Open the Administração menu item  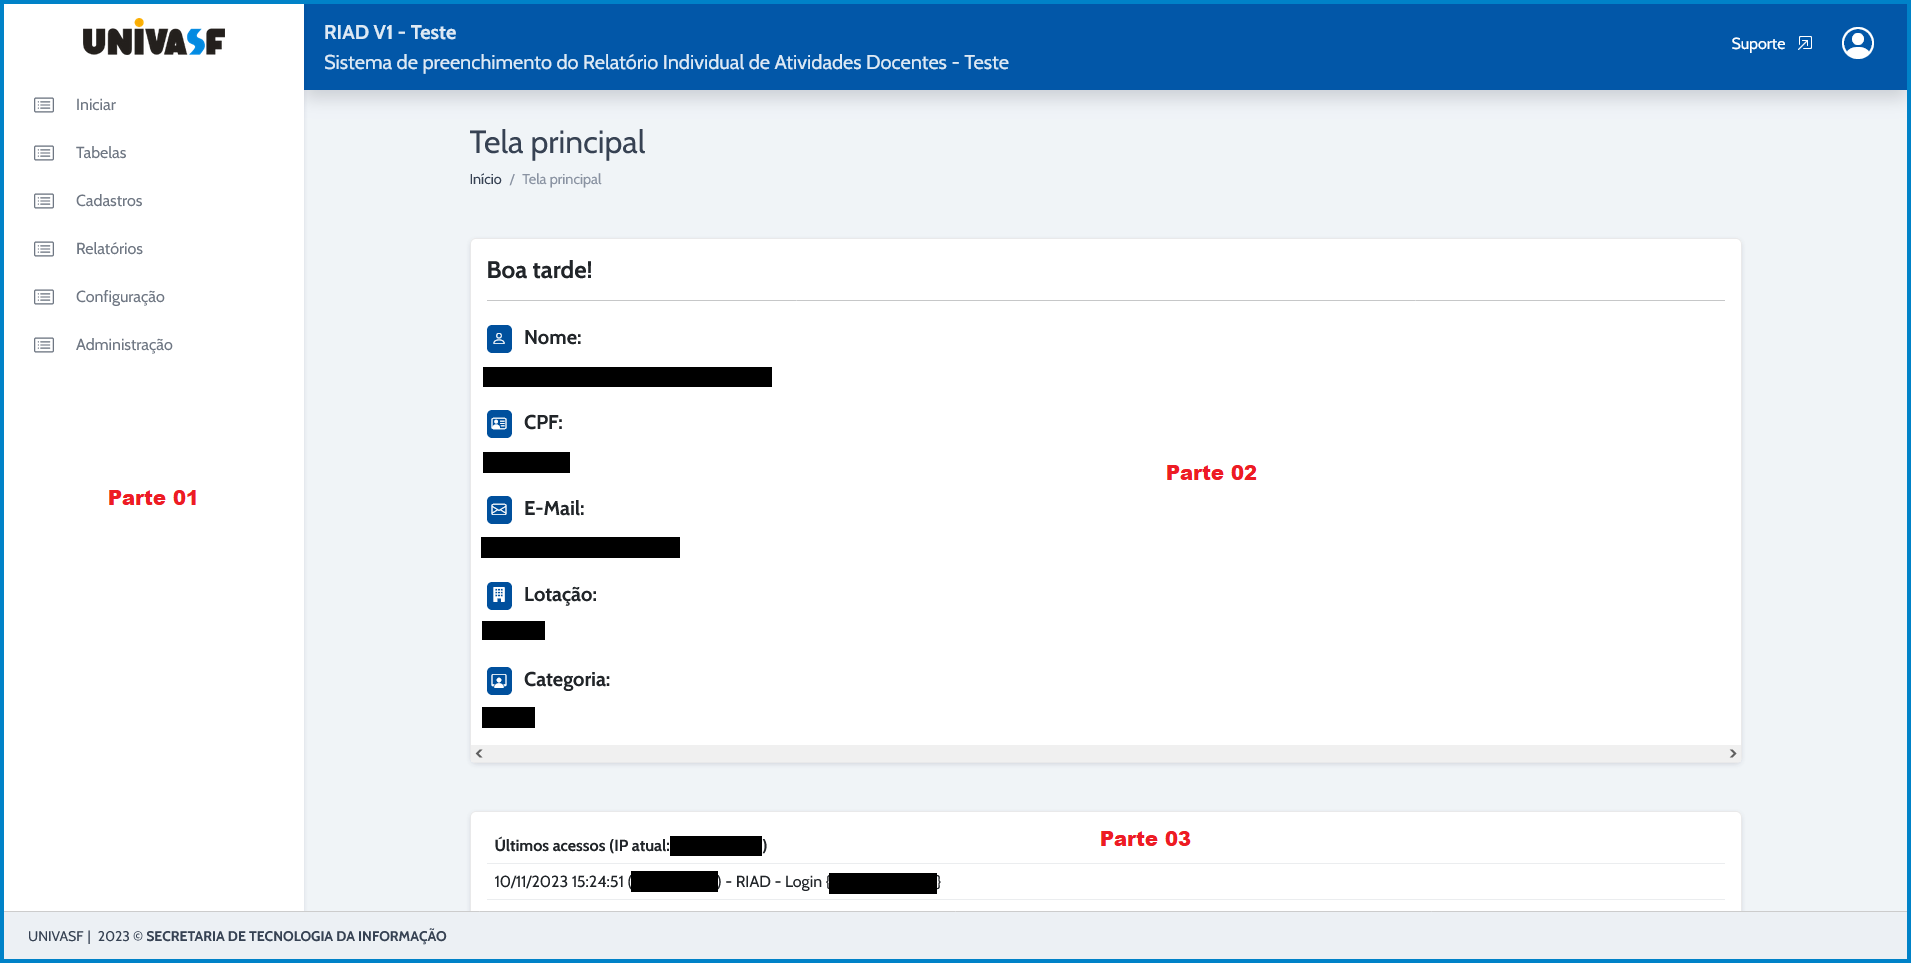point(124,345)
